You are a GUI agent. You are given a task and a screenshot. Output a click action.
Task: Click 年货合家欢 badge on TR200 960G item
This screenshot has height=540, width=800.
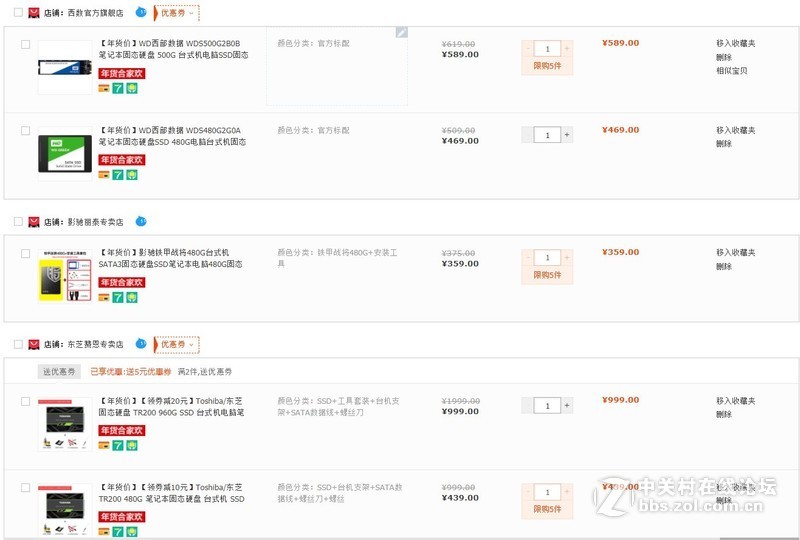122,431
